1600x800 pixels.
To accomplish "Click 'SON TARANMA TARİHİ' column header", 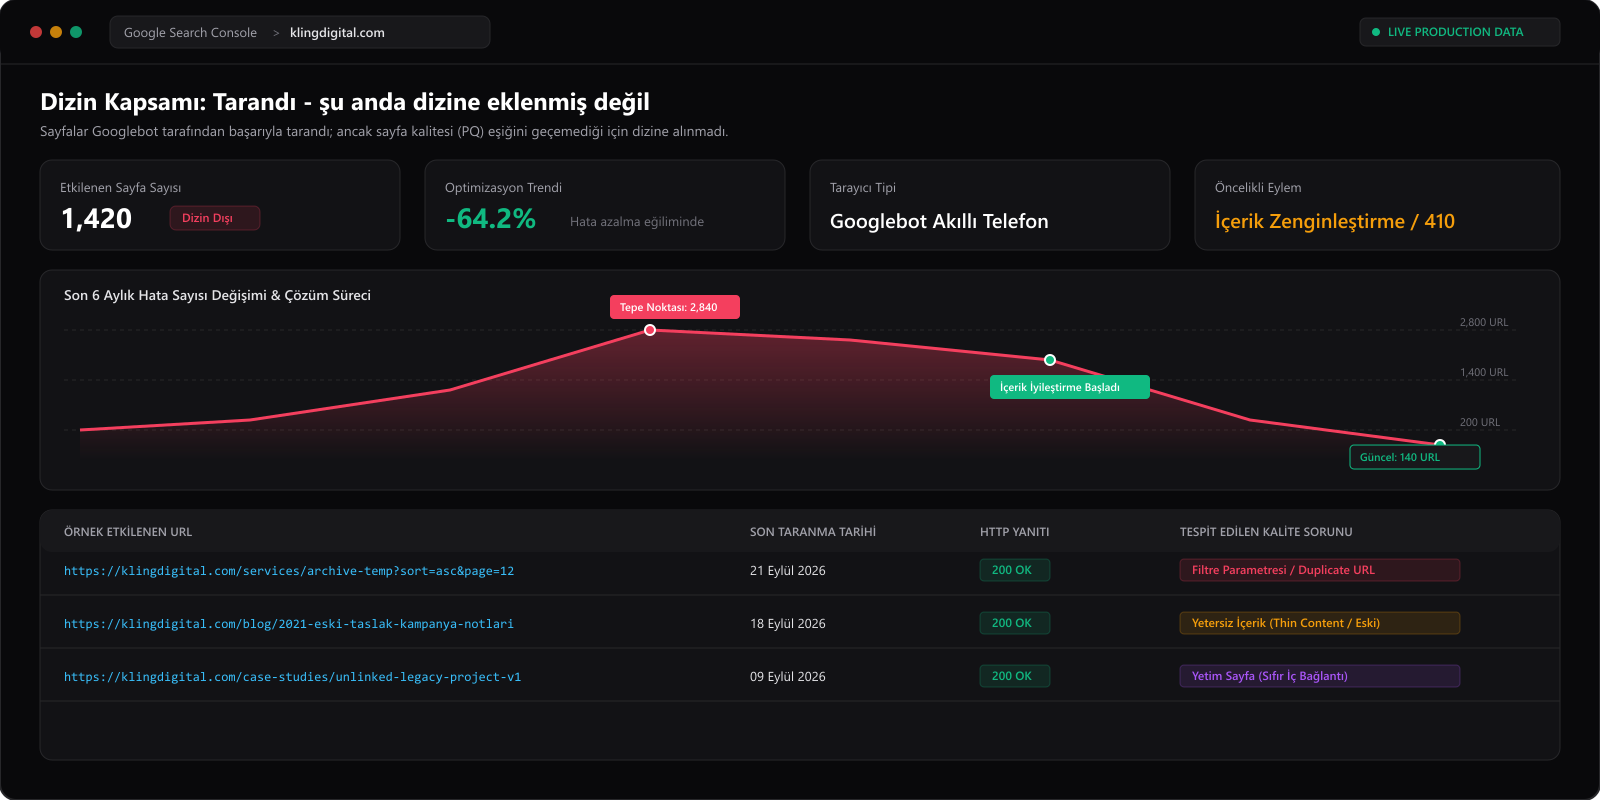I will [813, 532].
